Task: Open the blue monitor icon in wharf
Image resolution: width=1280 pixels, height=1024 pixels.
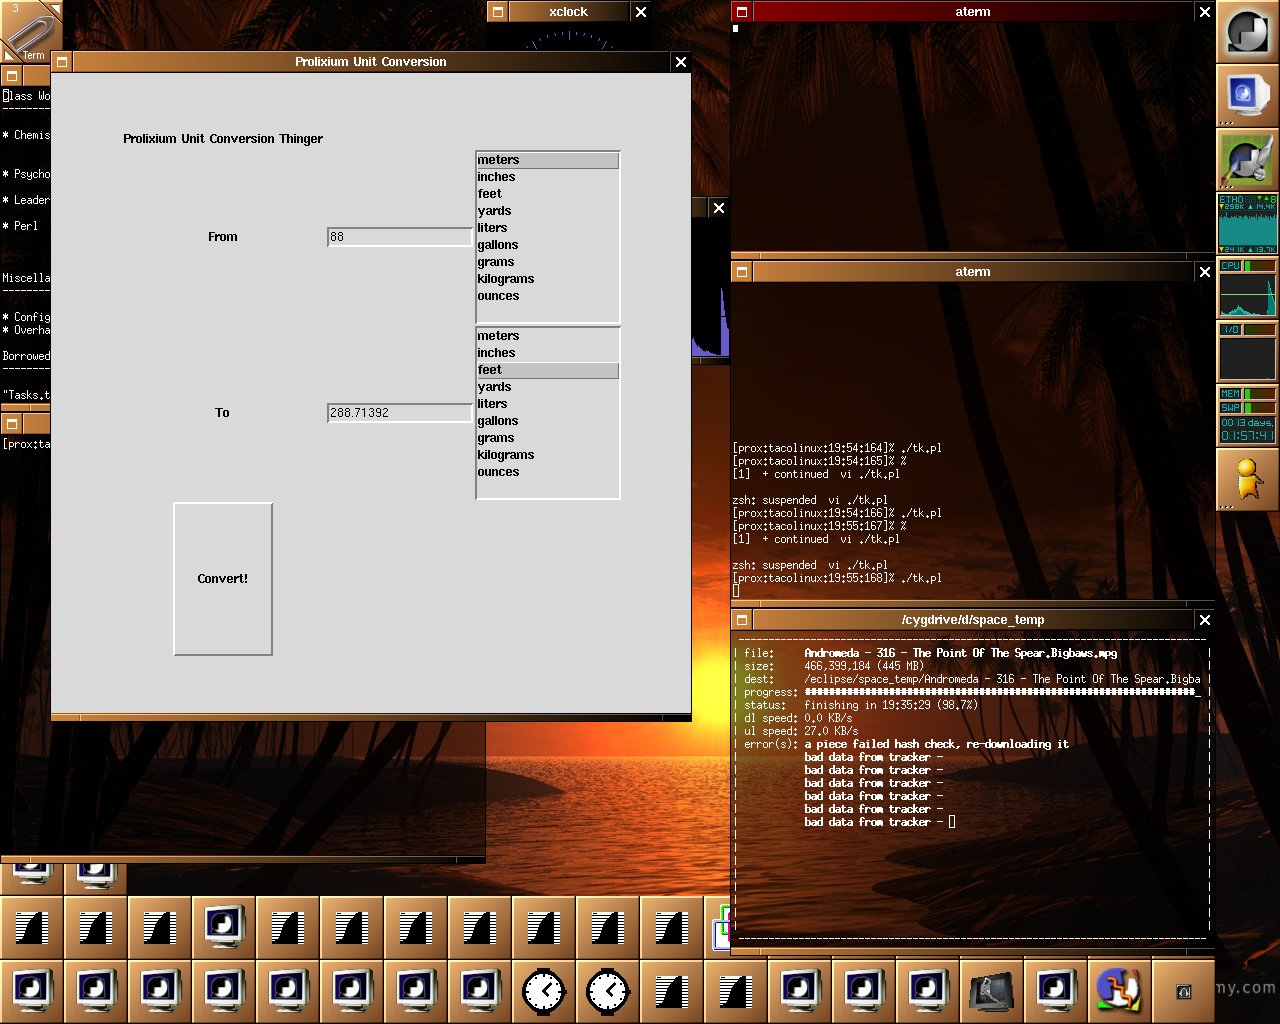Action: (1247, 96)
